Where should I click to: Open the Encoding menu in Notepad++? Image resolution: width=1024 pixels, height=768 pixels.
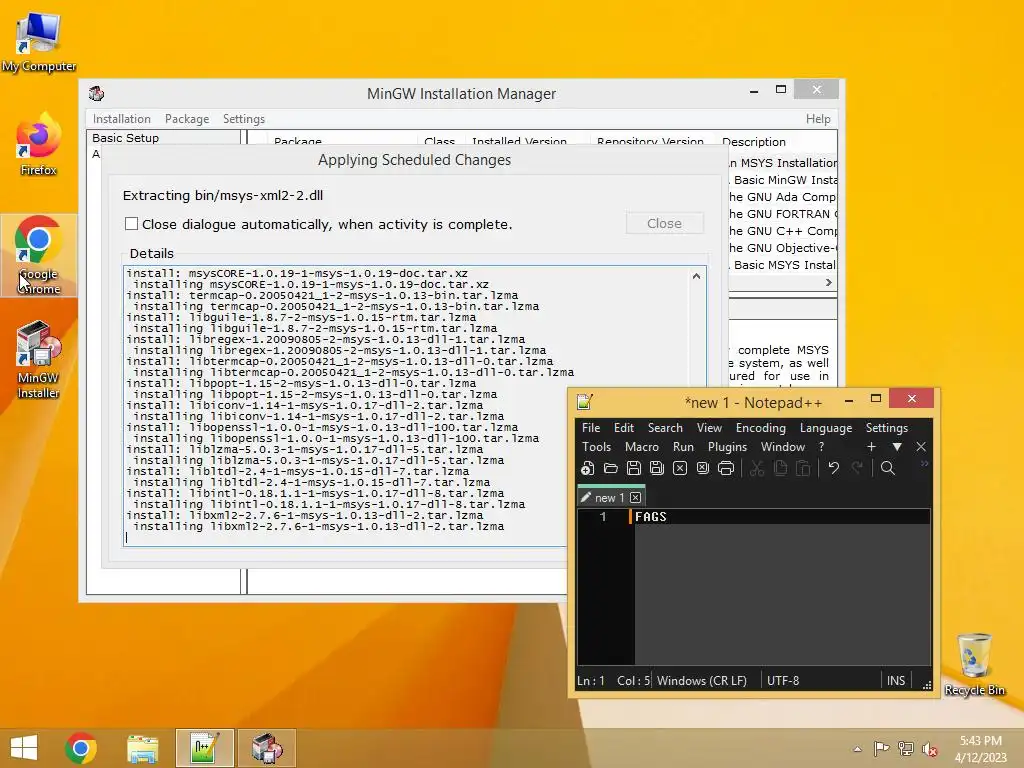(761, 428)
